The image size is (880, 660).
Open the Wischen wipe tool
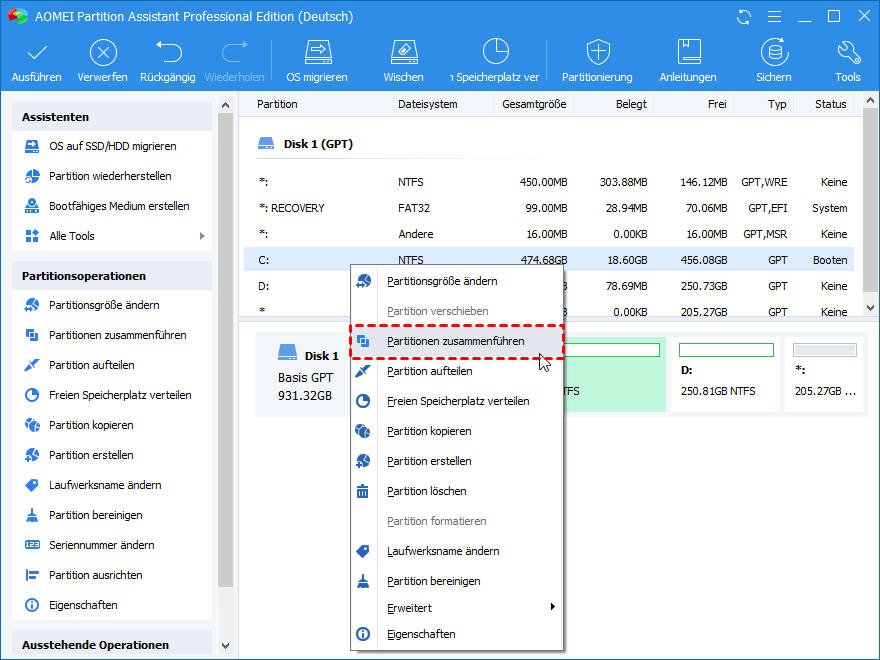tap(404, 61)
